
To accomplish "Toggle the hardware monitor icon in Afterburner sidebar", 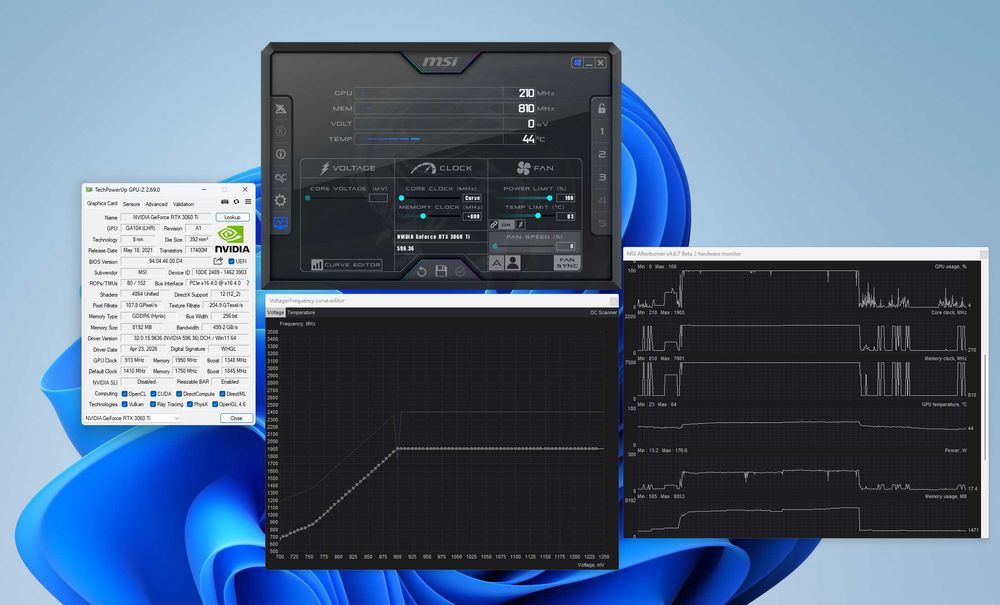I will coord(281,223).
